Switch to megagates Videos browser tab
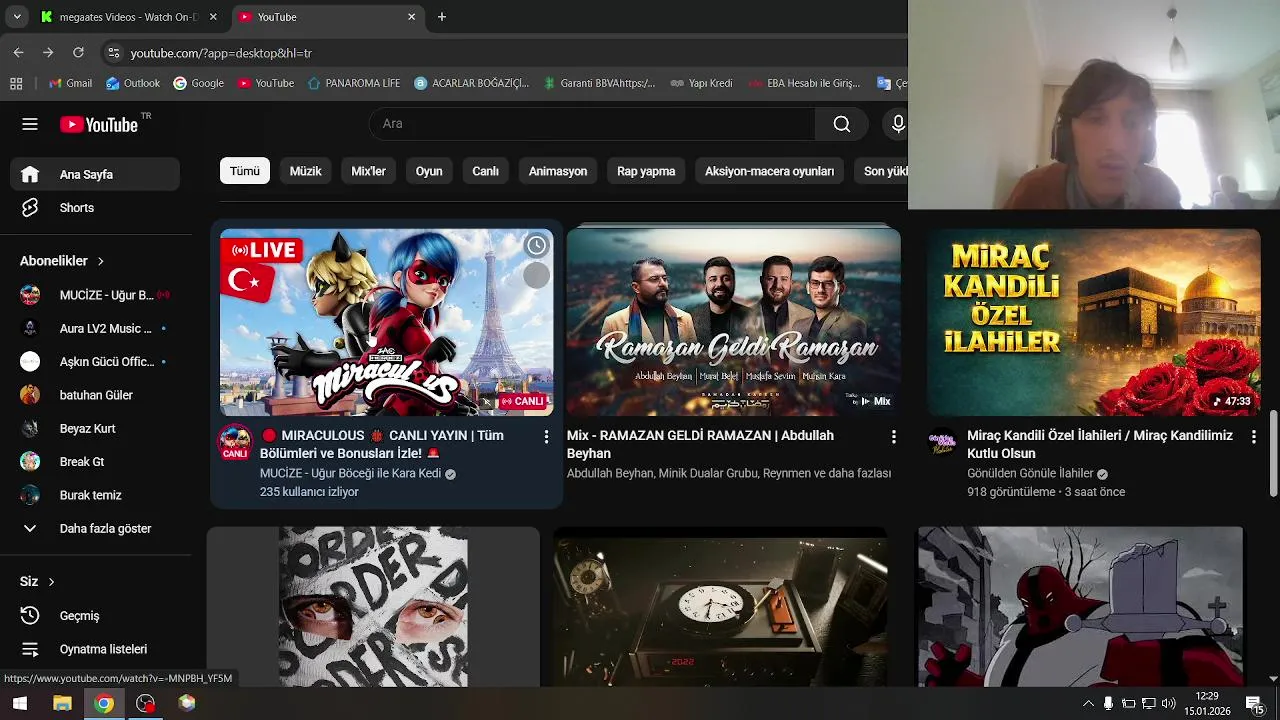The image size is (1280, 720). (x=130, y=17)
